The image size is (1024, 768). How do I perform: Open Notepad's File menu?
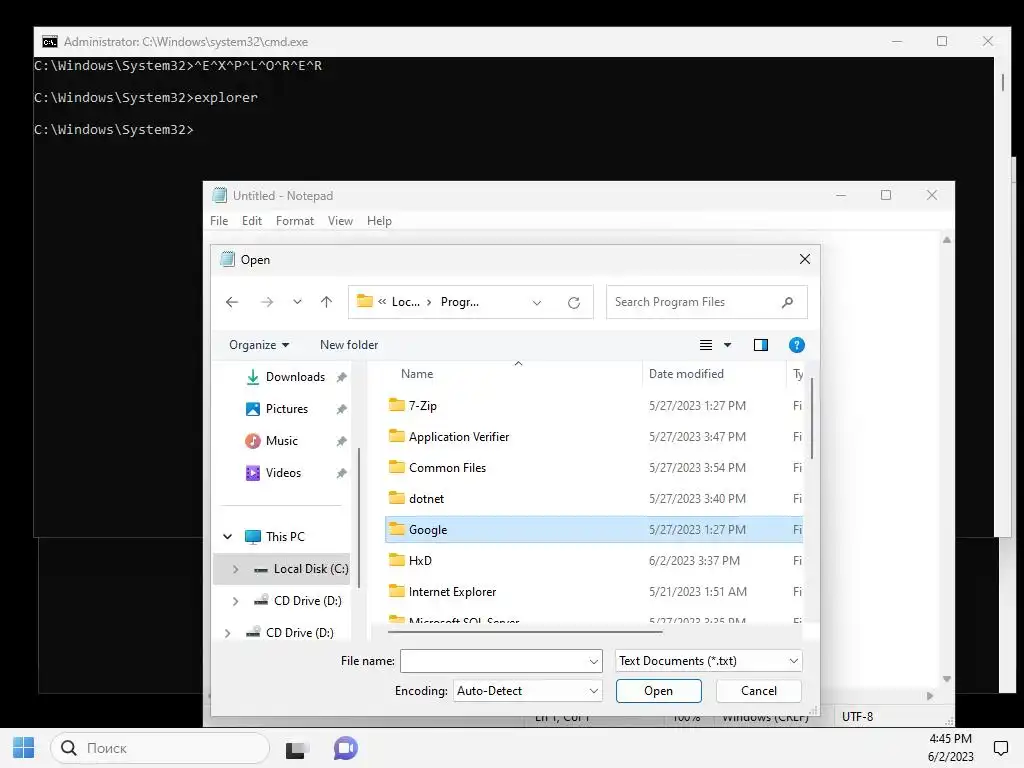tap(219, 221)
